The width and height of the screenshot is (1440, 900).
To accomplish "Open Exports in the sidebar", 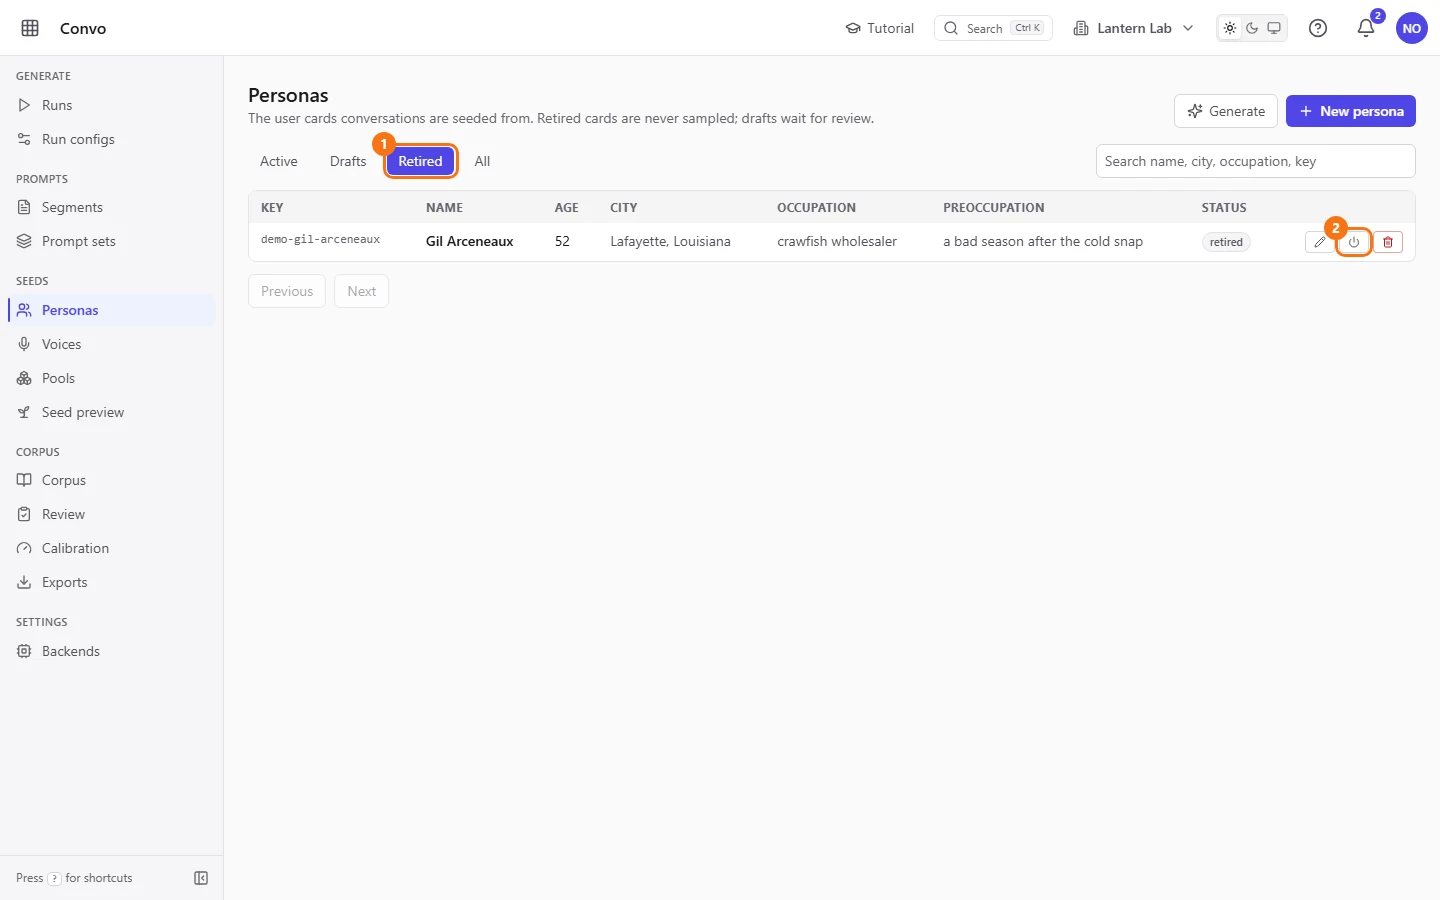I will pyautogui.click(x=111, y=582).
